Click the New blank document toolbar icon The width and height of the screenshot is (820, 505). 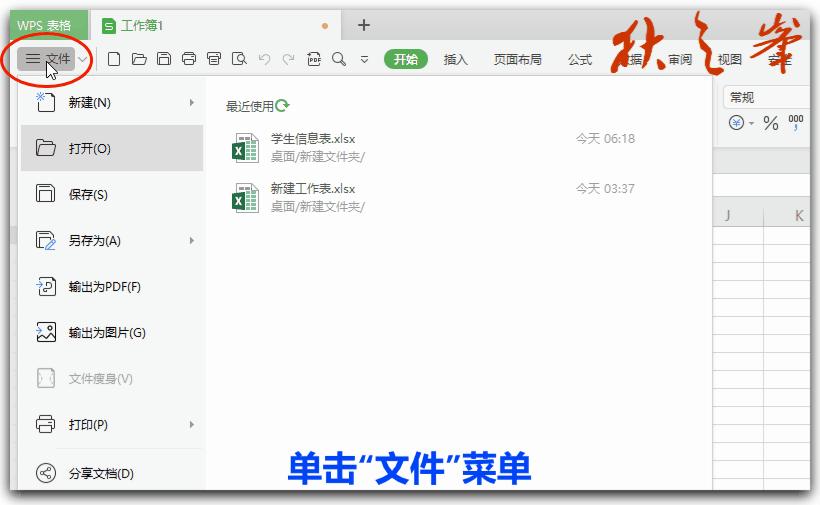(x=113, y=59)
